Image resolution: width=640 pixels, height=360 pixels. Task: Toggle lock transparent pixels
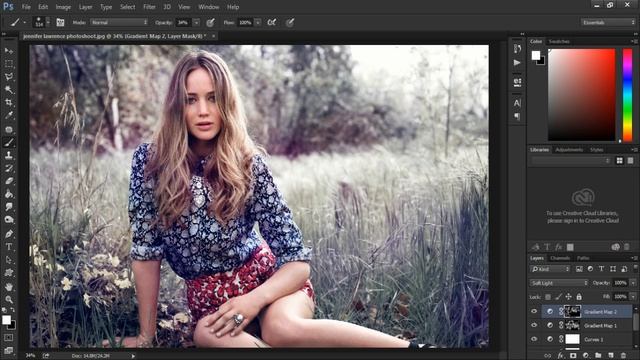coord(548,297)
